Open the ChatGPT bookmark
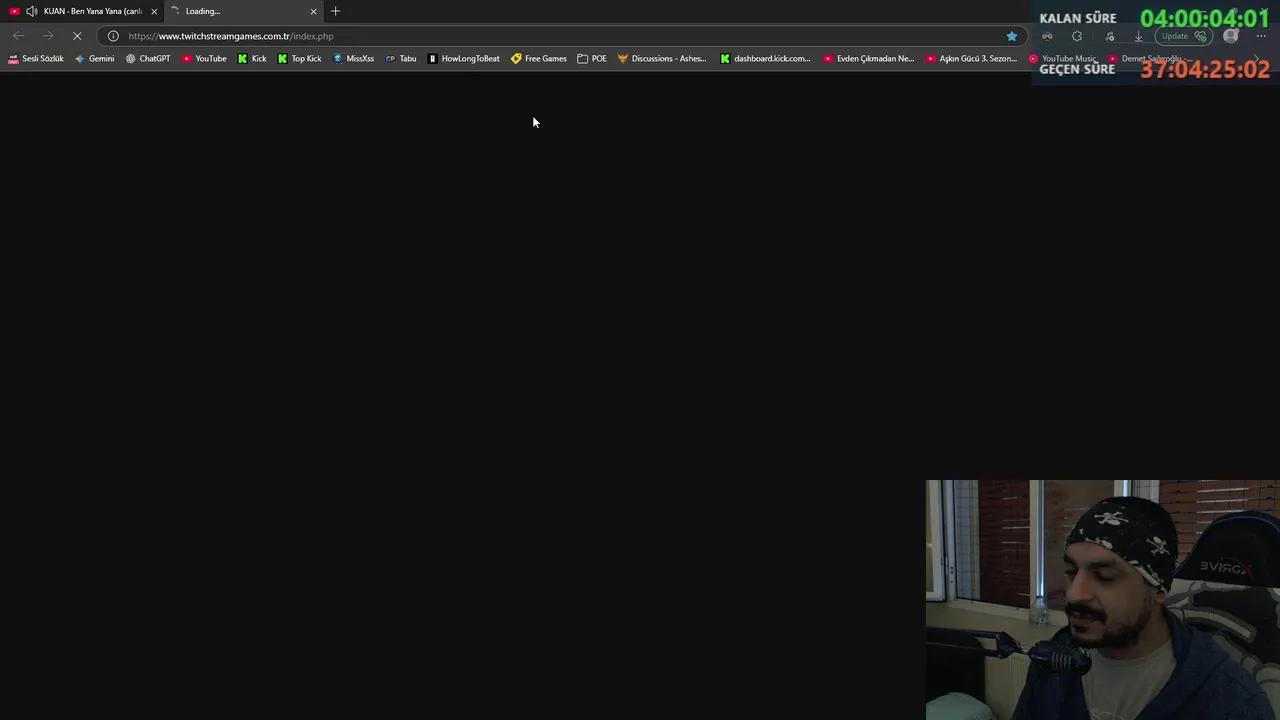This screenshot has height=720, width=1280. point(148,58)
